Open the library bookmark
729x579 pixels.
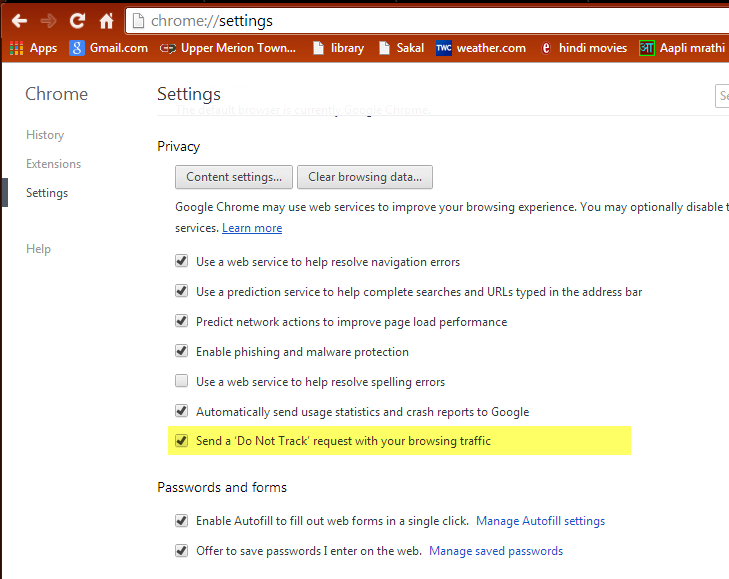click(338, 48)
